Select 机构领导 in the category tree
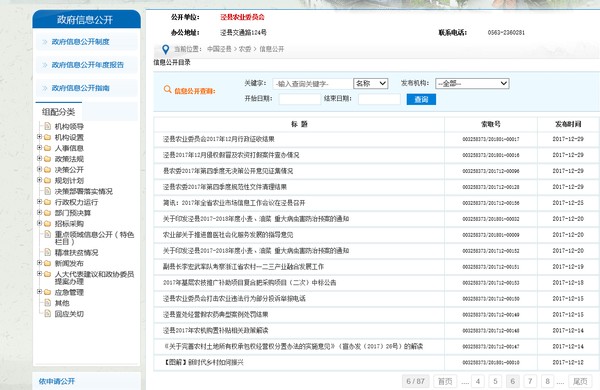 point(69,126)
